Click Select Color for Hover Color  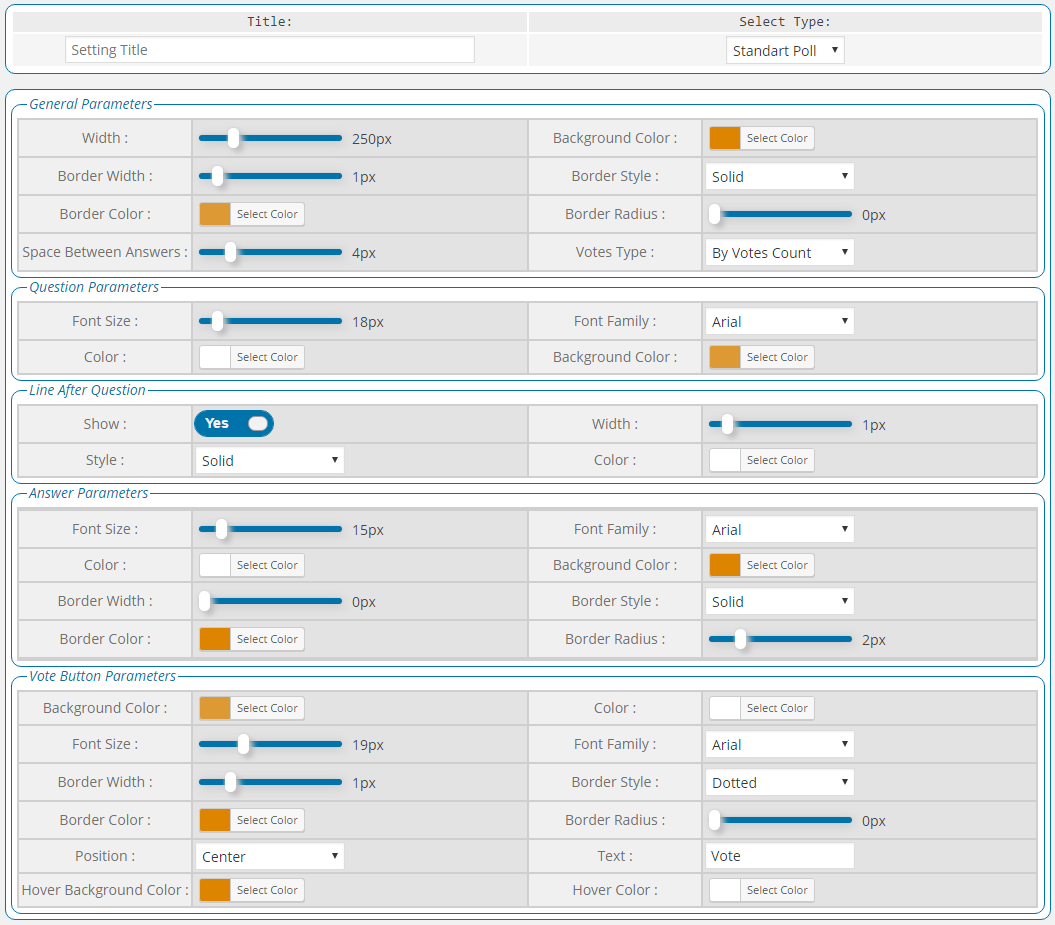click(x=777, y=890)
